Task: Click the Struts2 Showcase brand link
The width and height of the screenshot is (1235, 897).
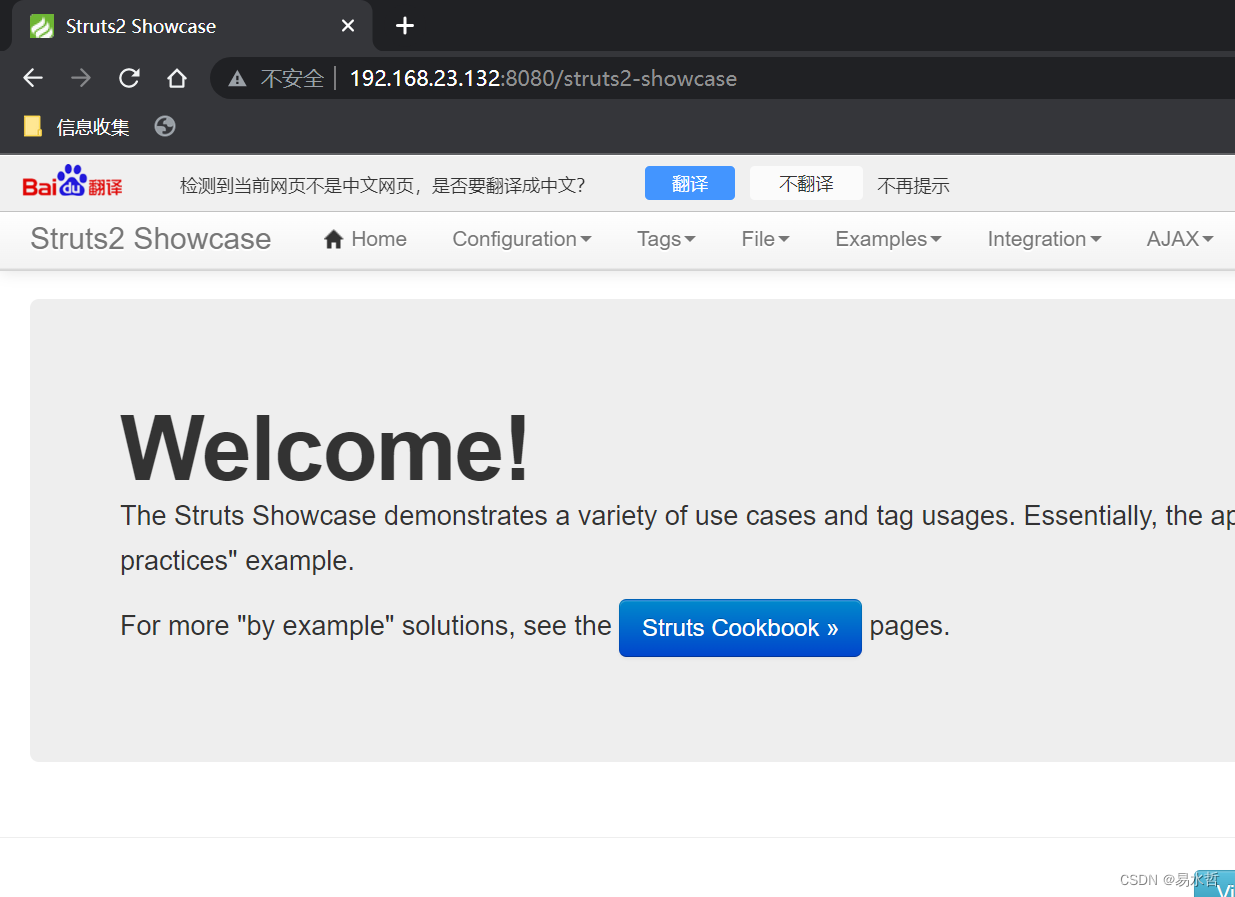Action: coord(151,239)
